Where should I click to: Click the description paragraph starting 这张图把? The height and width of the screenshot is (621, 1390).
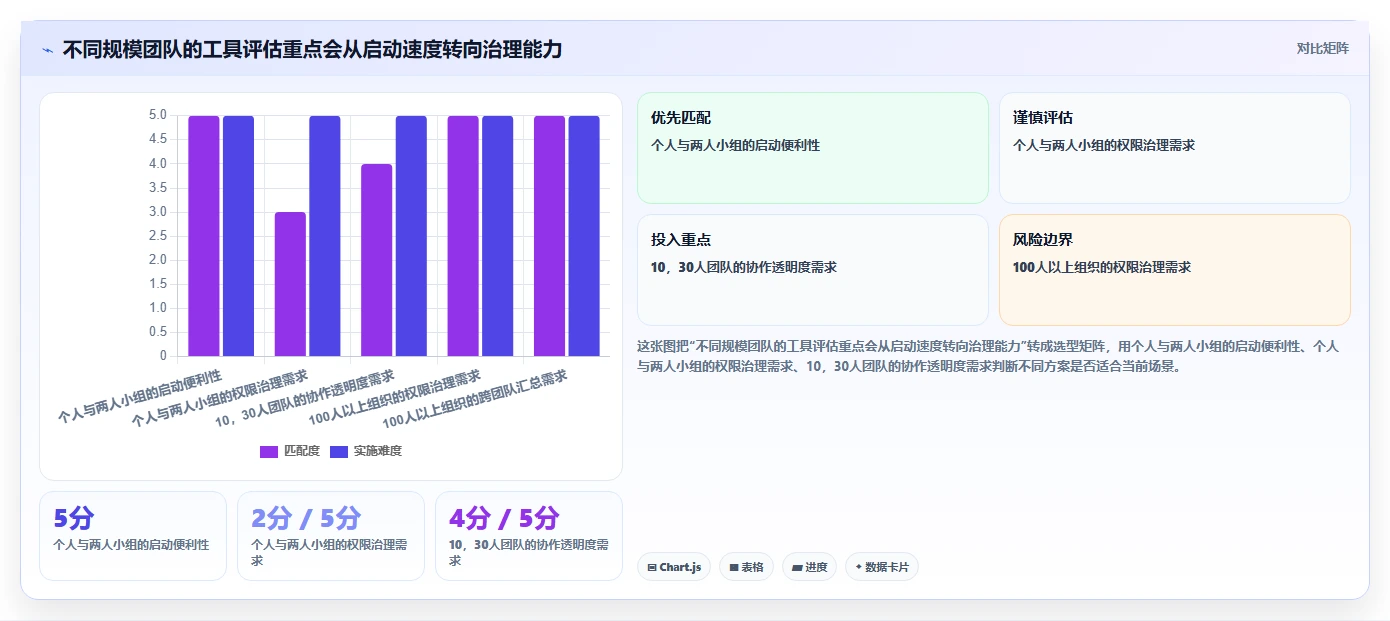988,356
